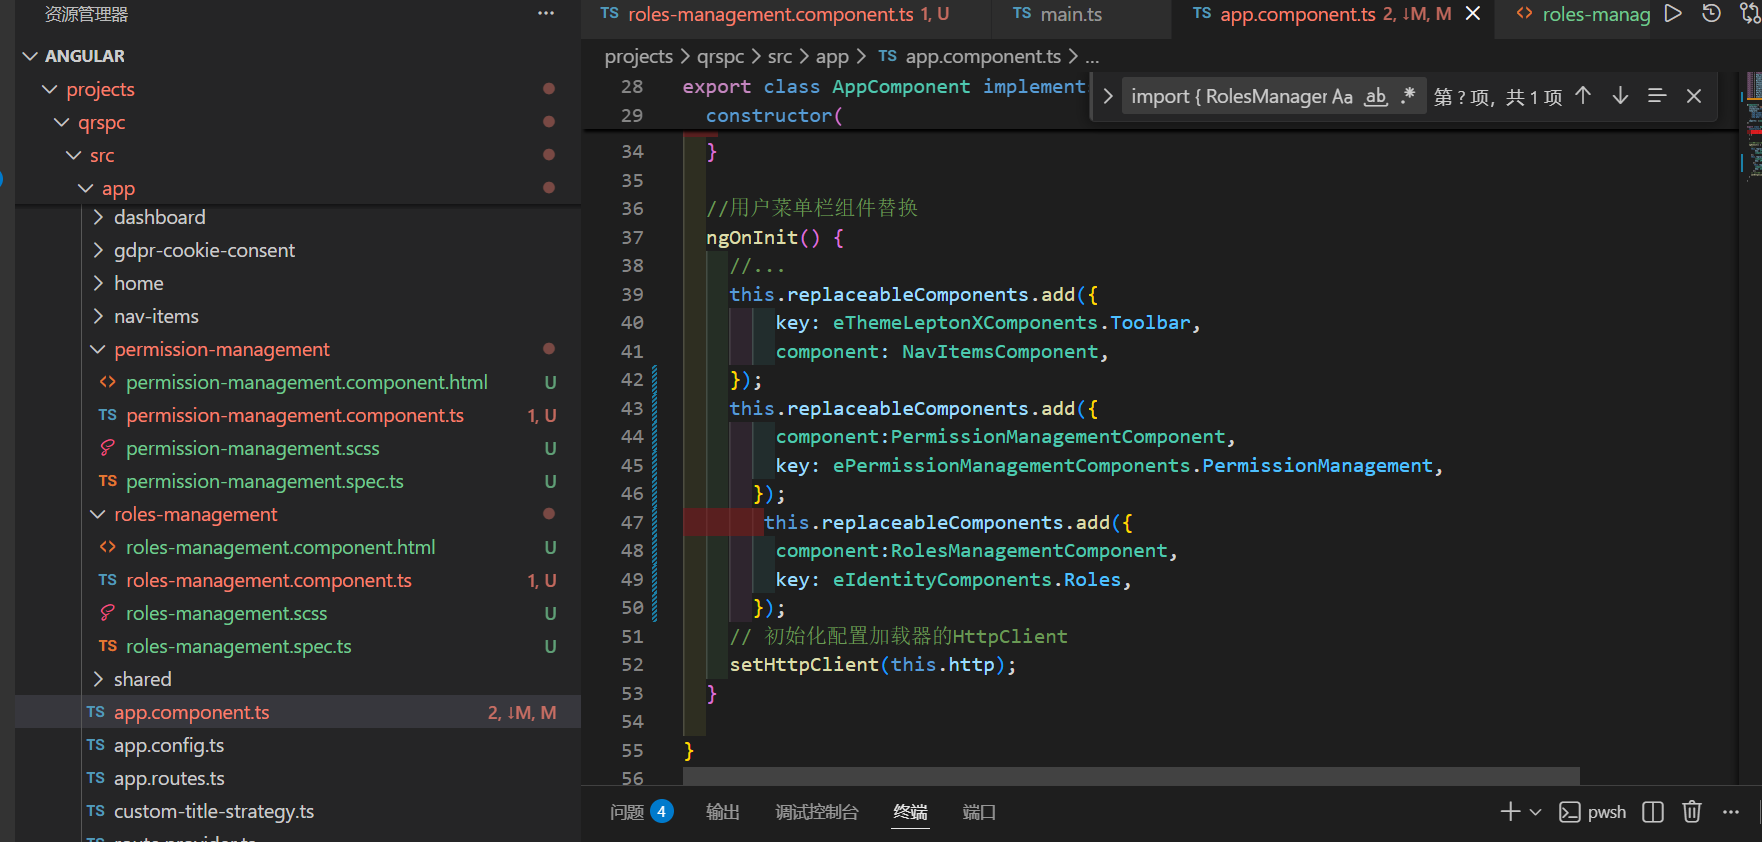The width and height of the screenshot is (1762, 842).
Task: Add a new terminal with plus icon
Action: click(1510, 812)
